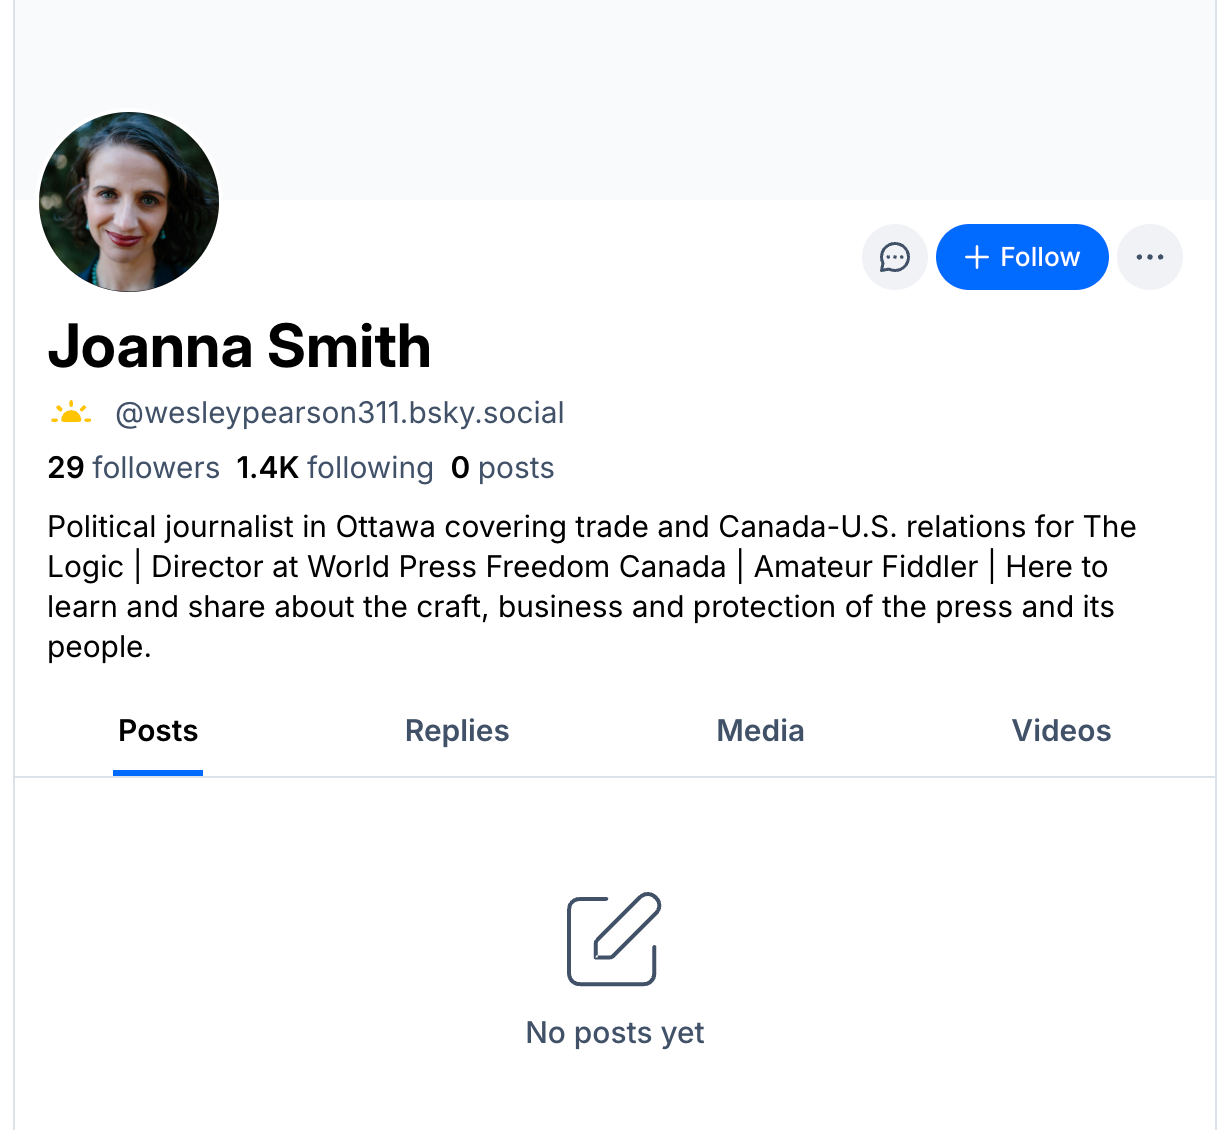Open Joanna Smith's profile avatar photo

[129, 202]
